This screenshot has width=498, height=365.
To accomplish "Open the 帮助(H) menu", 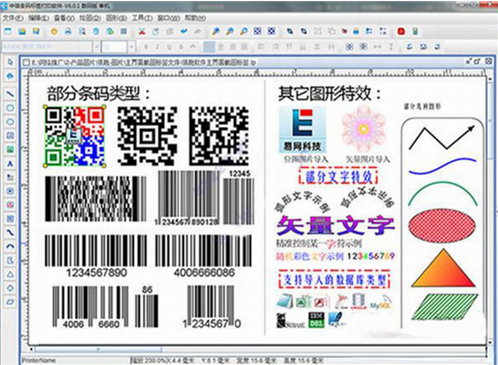I will point(195,18).
